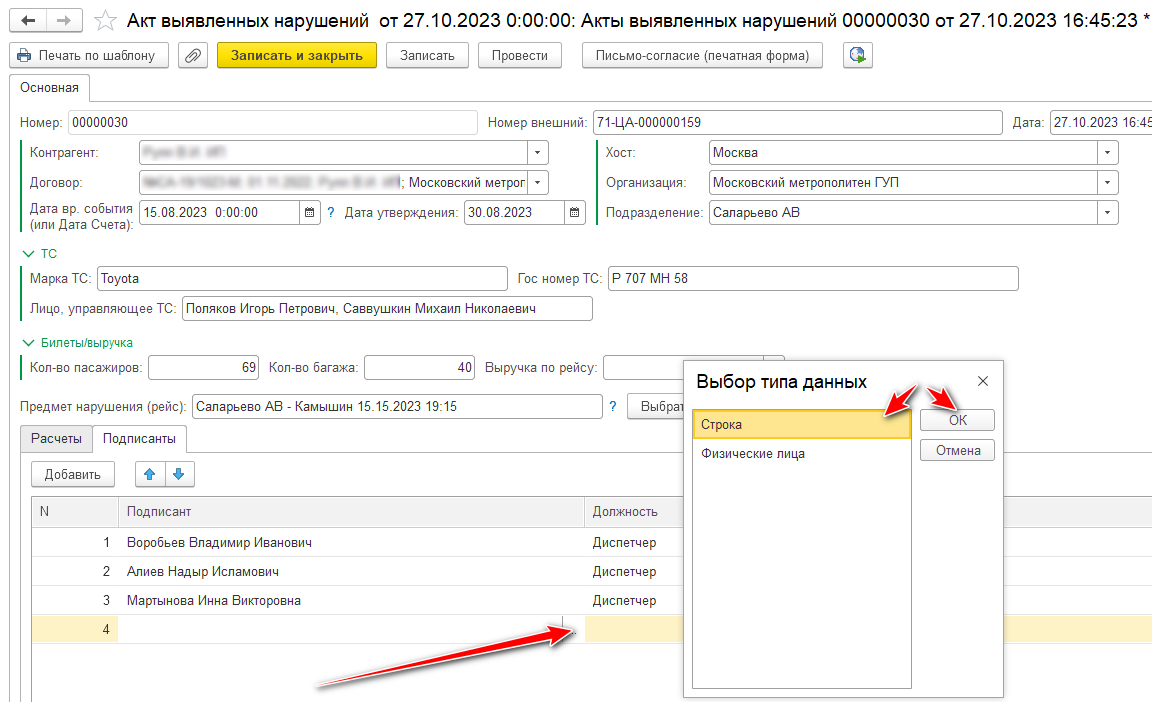Open calendar for Дата утверждения
Screen dimensions: 1152x702
point(575,212)
